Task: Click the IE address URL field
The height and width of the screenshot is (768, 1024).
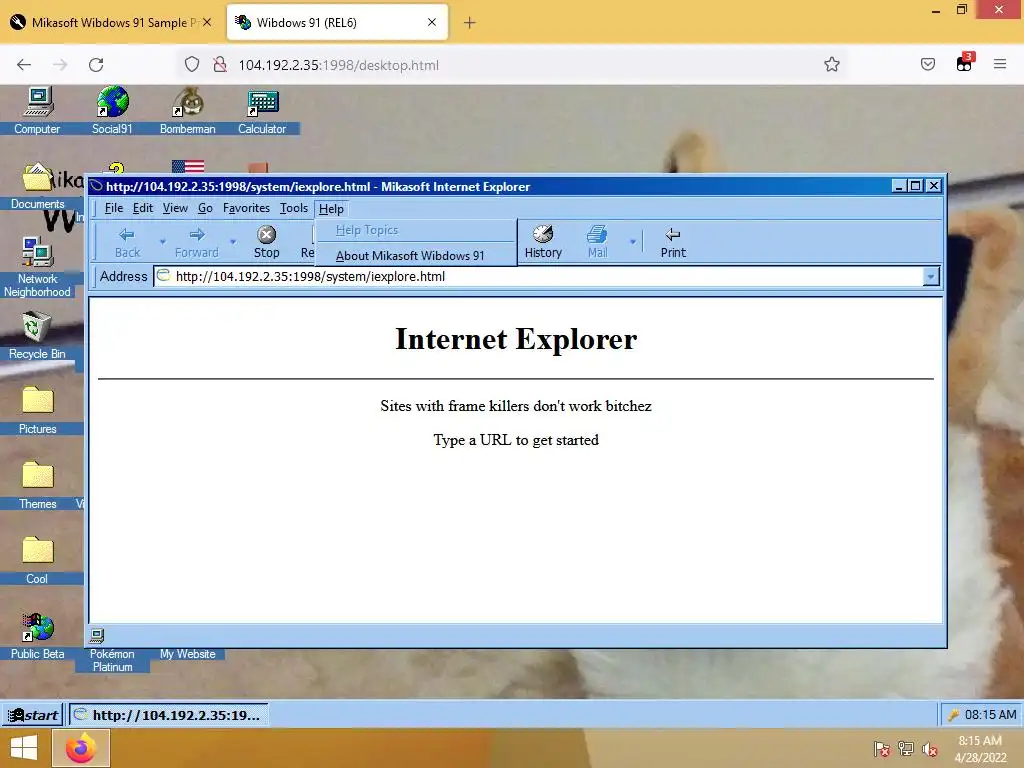Action: pyautogui.click(x=538, y=277)
